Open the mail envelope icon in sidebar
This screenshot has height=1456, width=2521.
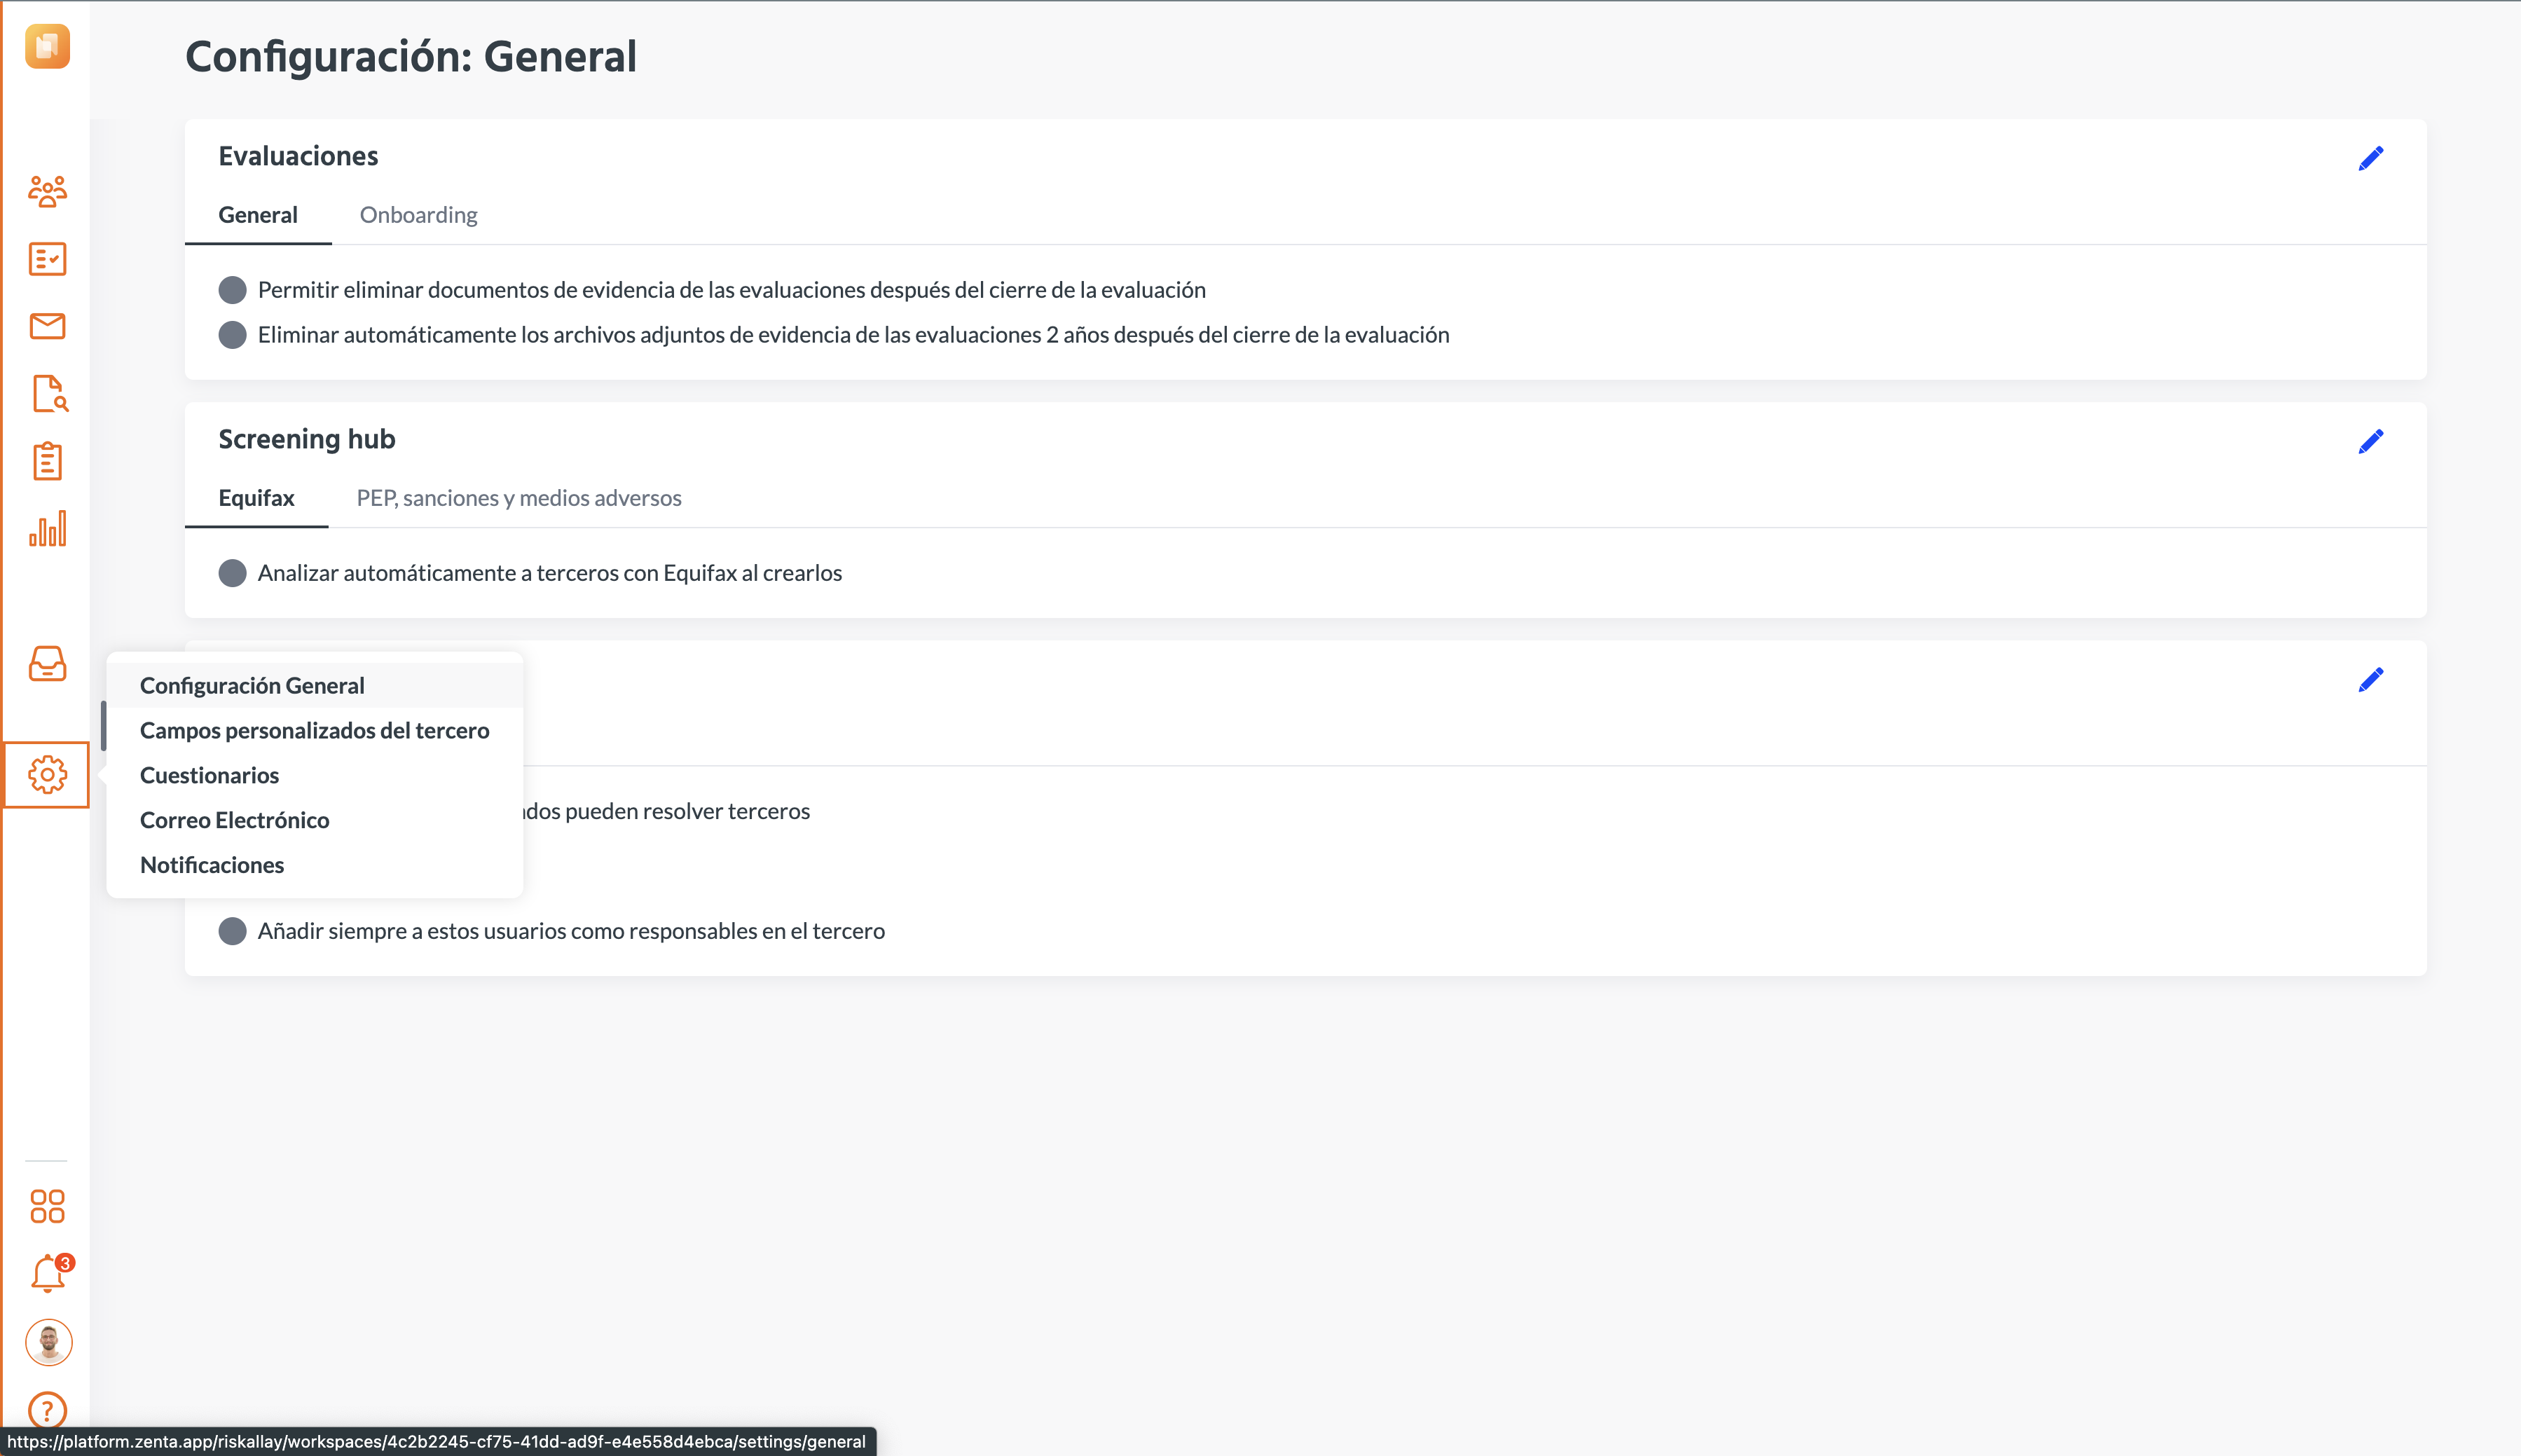[47, 326]
